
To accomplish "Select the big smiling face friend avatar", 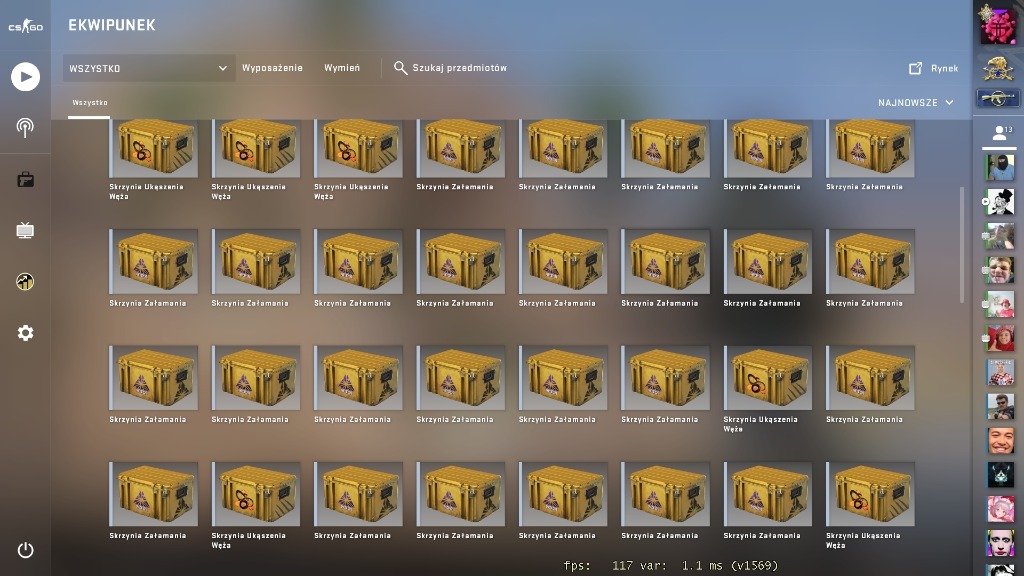I will [x=1000, y=441].
